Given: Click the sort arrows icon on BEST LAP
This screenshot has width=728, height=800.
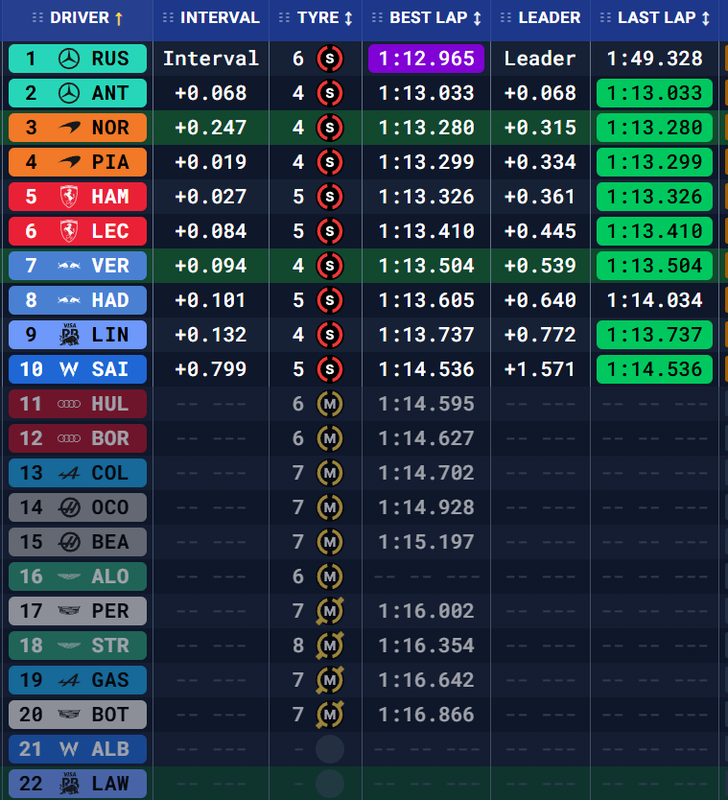Looking at the screenshot, I should [x=477, y=19].
